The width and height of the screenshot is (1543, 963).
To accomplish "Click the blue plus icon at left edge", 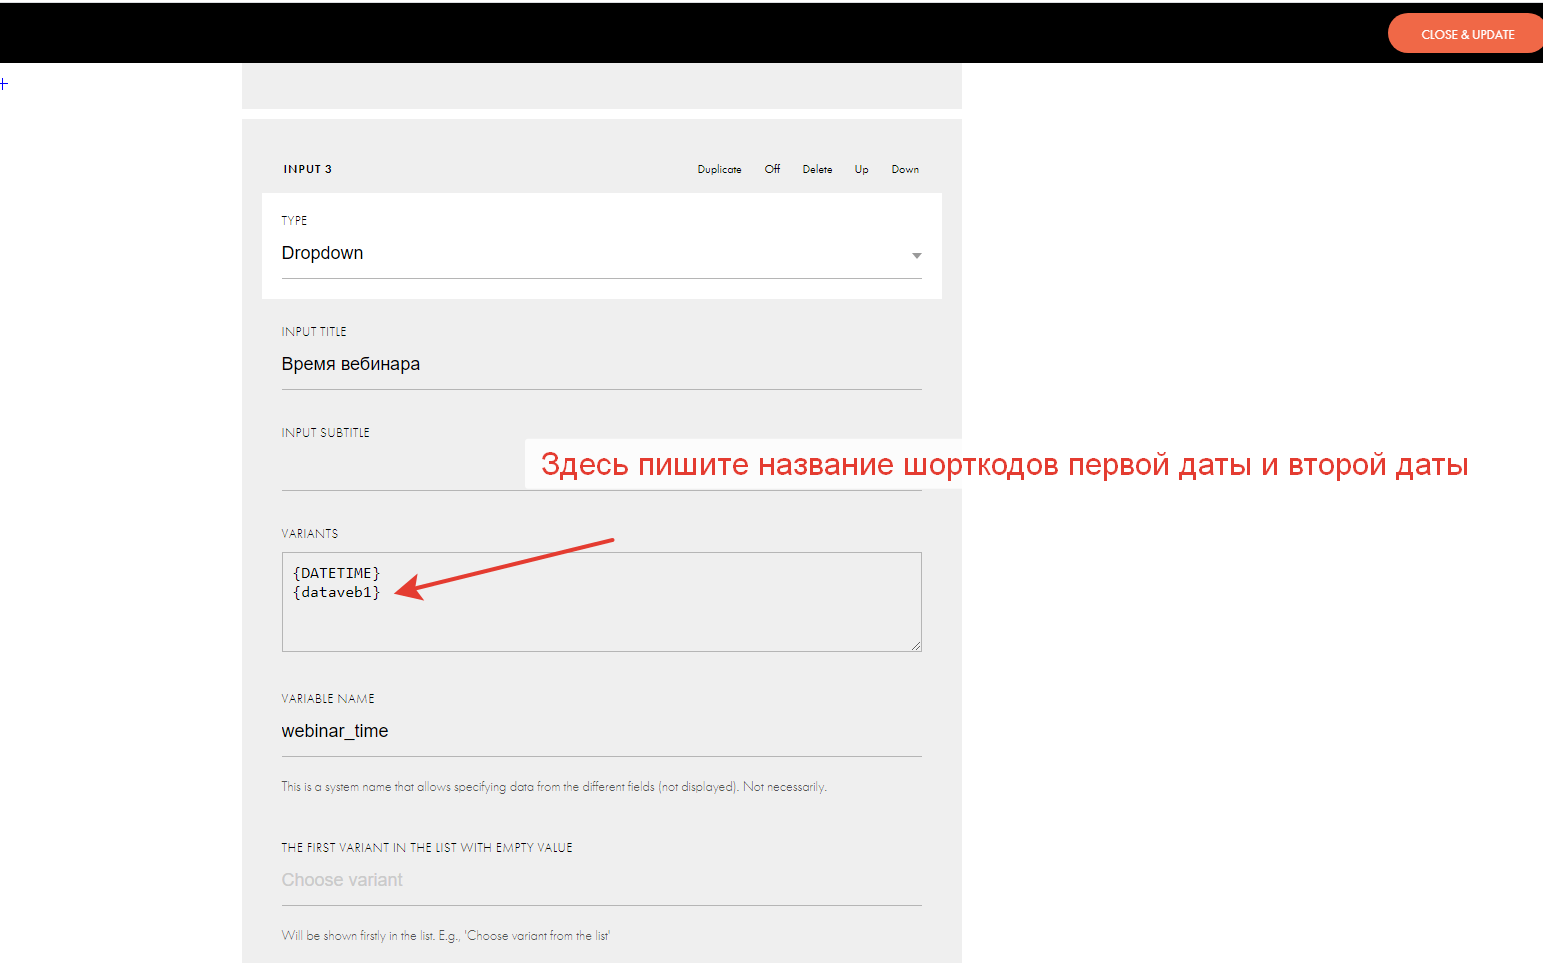I will tap(4, 84).
